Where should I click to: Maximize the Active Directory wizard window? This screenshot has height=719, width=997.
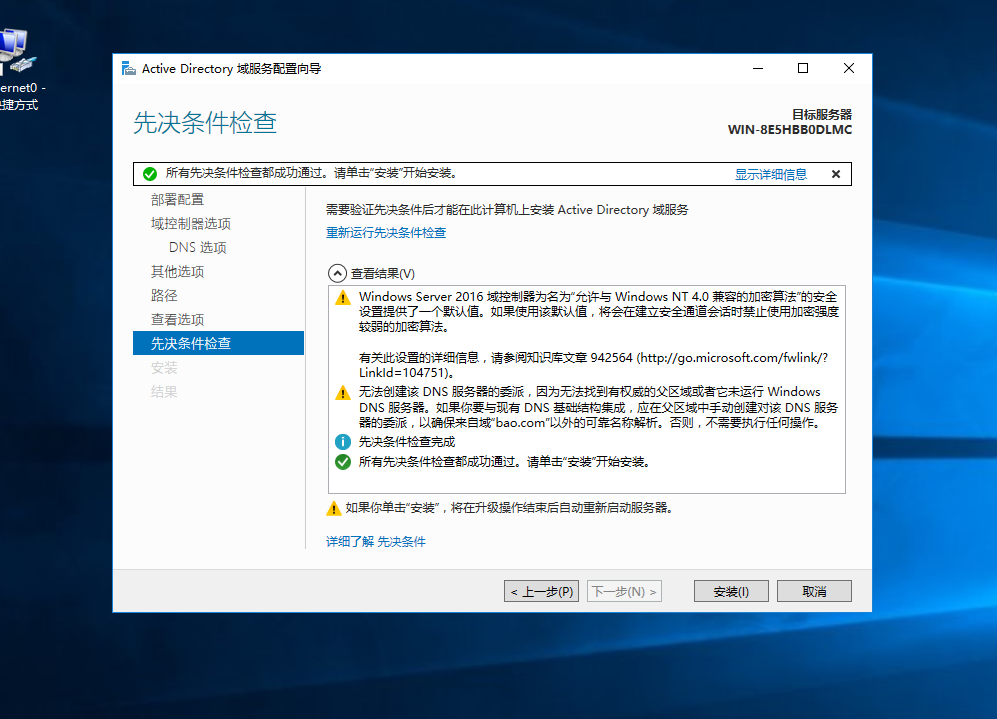[803, 68]
